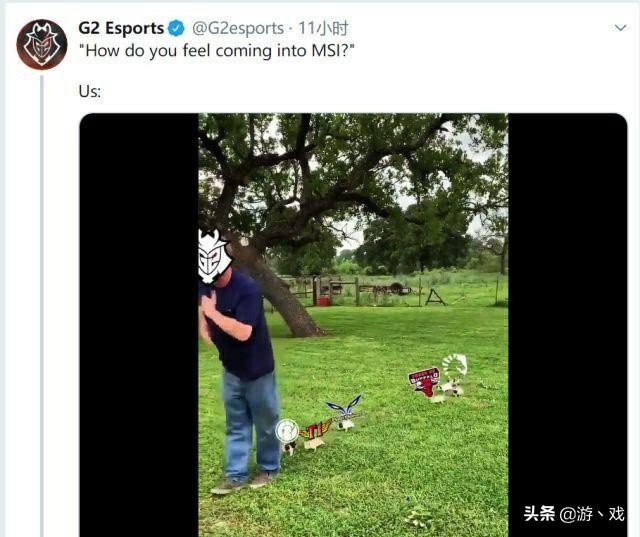This screenshot has width=640, height=537.
Task: Click the Flash Wolves blue wing logo
Action: pyautogui.click(x=345, y=408)
